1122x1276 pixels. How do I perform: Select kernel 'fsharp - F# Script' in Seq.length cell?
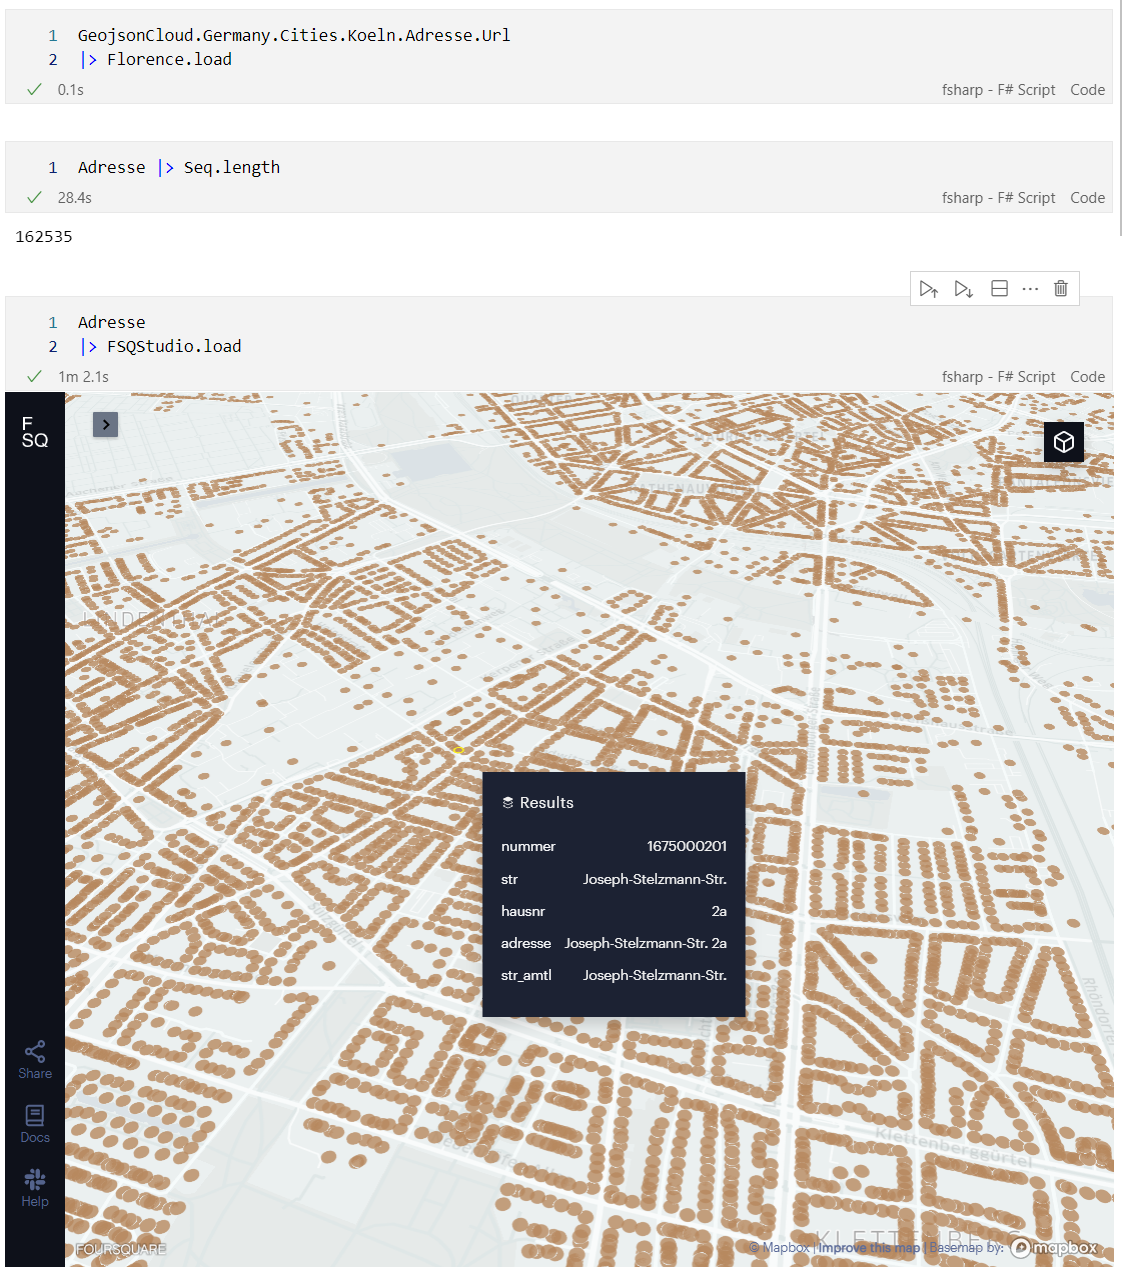coord(998,197)
